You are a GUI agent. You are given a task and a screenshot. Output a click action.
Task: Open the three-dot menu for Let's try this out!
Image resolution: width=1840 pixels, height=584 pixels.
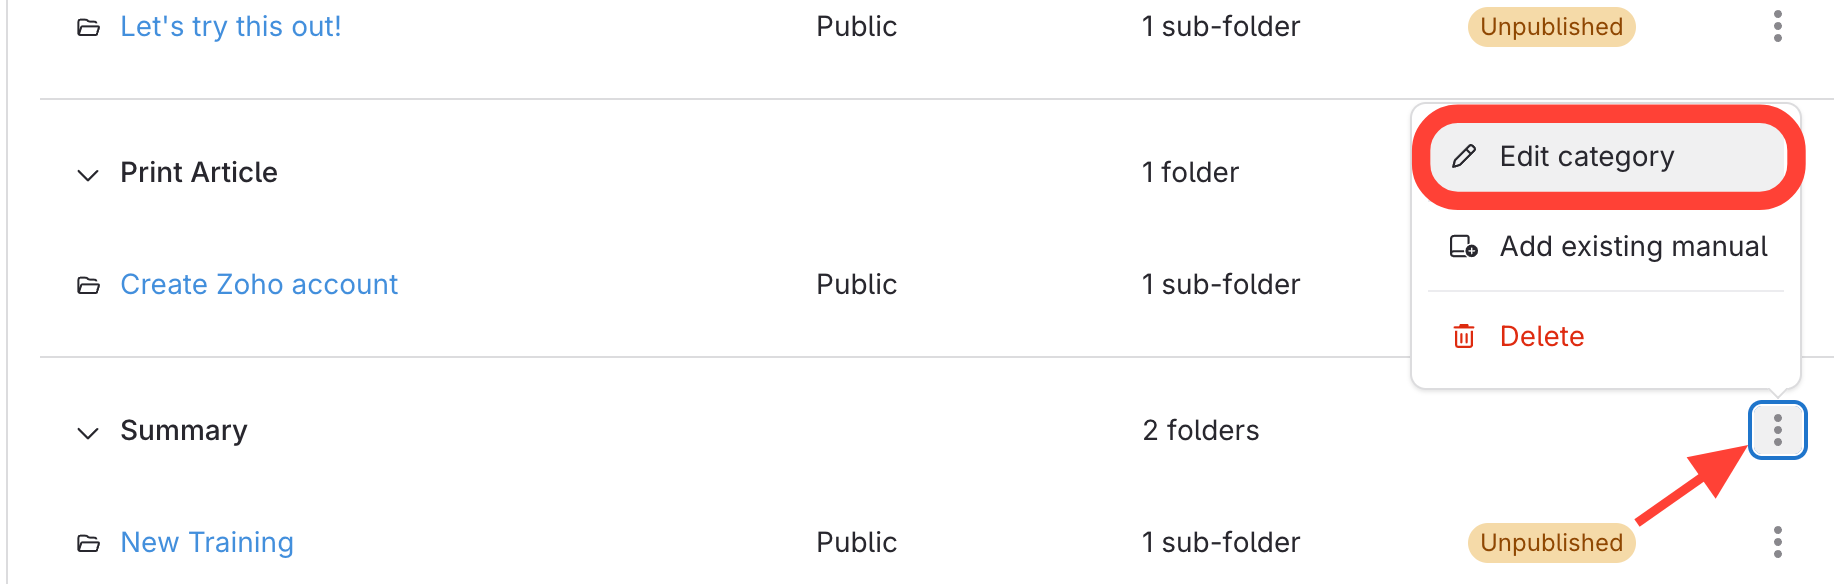pyautogui.click(x=1777, y=27)
